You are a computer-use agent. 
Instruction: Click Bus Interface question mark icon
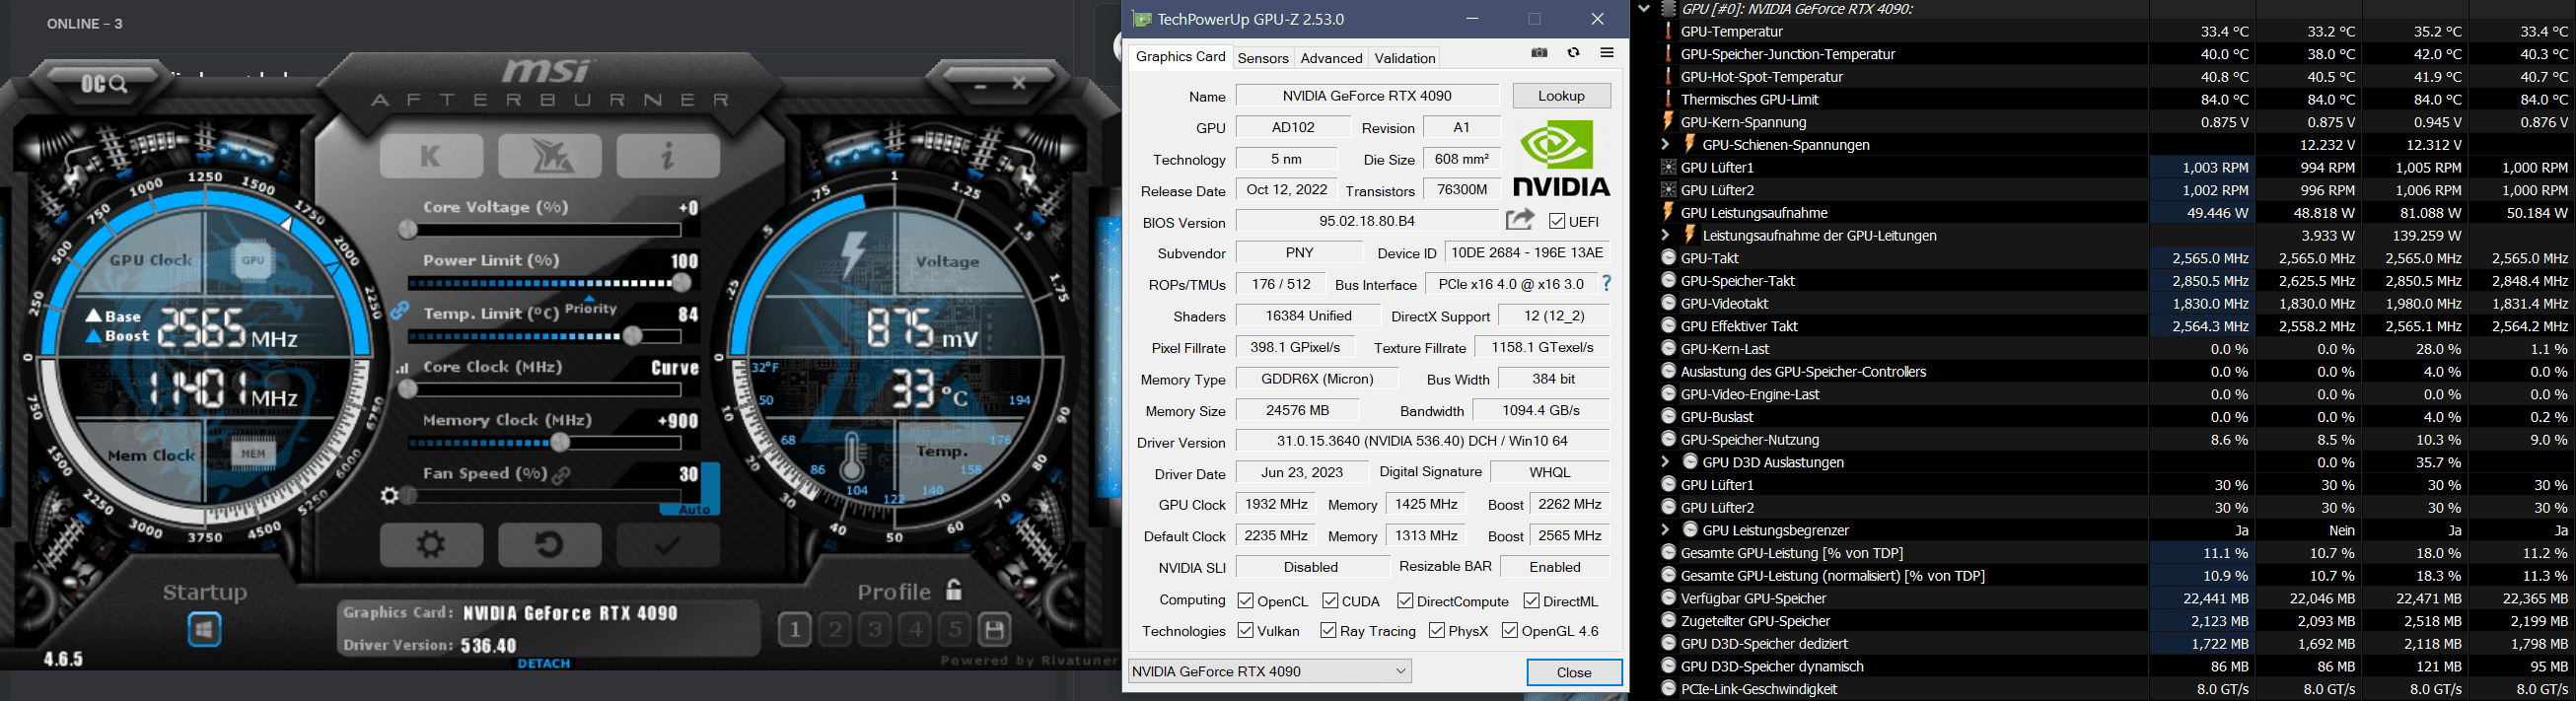(x=1606, y=284)
